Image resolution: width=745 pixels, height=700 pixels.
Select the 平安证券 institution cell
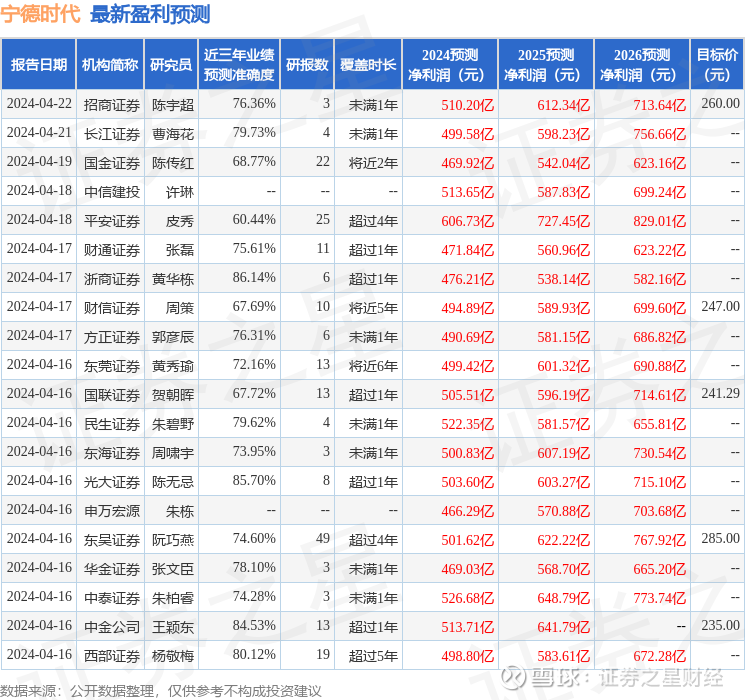[x=112, y=221]
